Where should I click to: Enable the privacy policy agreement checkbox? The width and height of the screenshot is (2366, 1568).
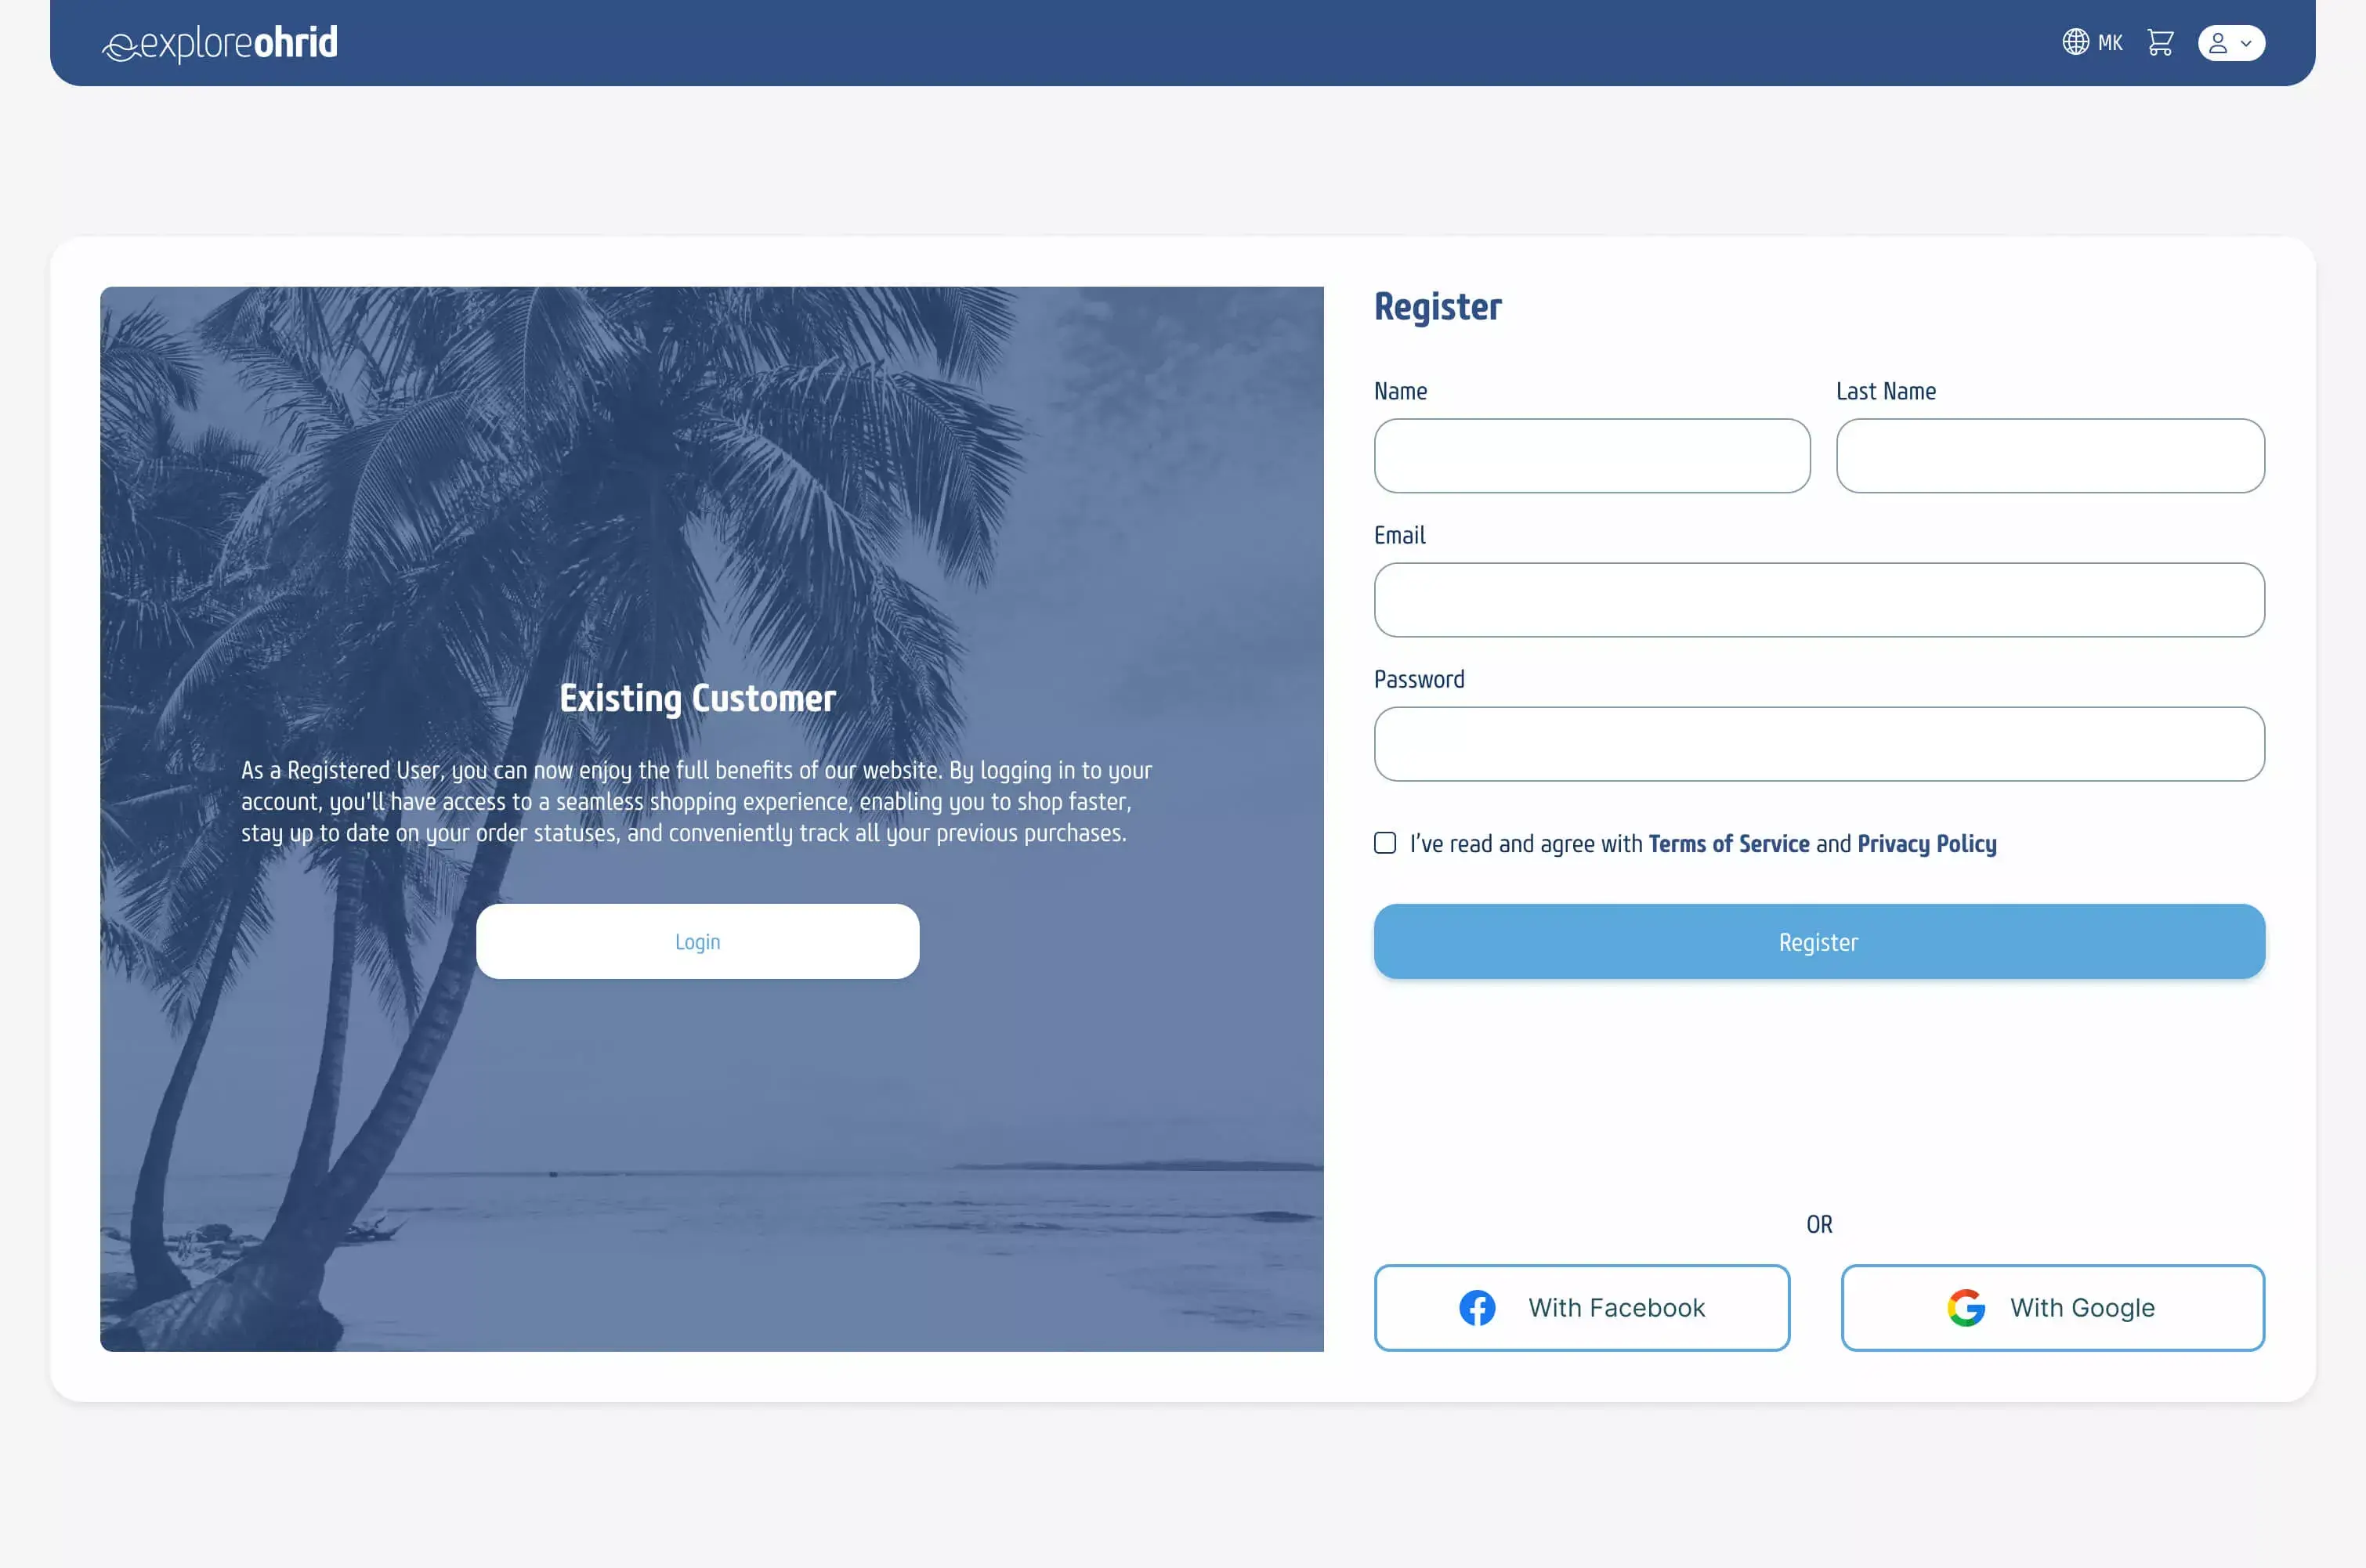(x=1386, y=842)
